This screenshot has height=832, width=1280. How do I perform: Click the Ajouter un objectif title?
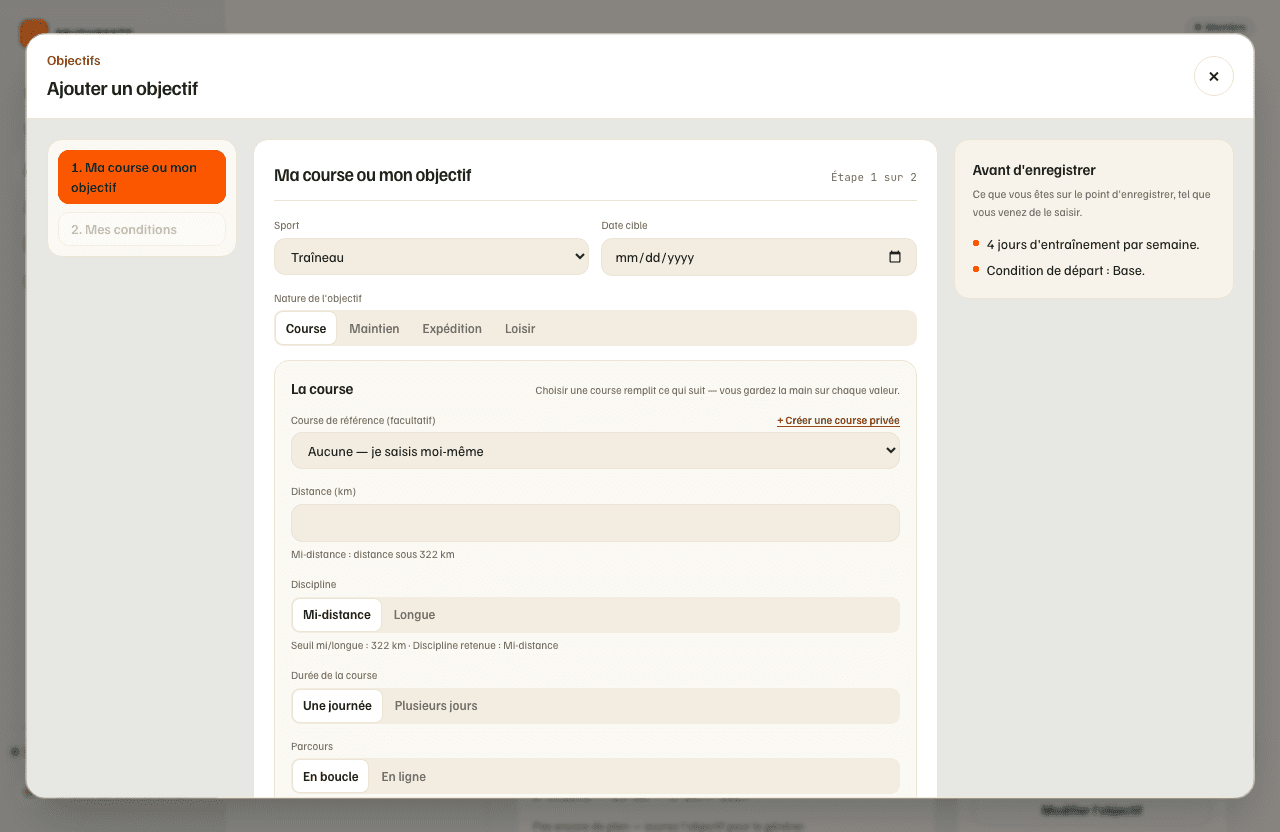(122, 88)
